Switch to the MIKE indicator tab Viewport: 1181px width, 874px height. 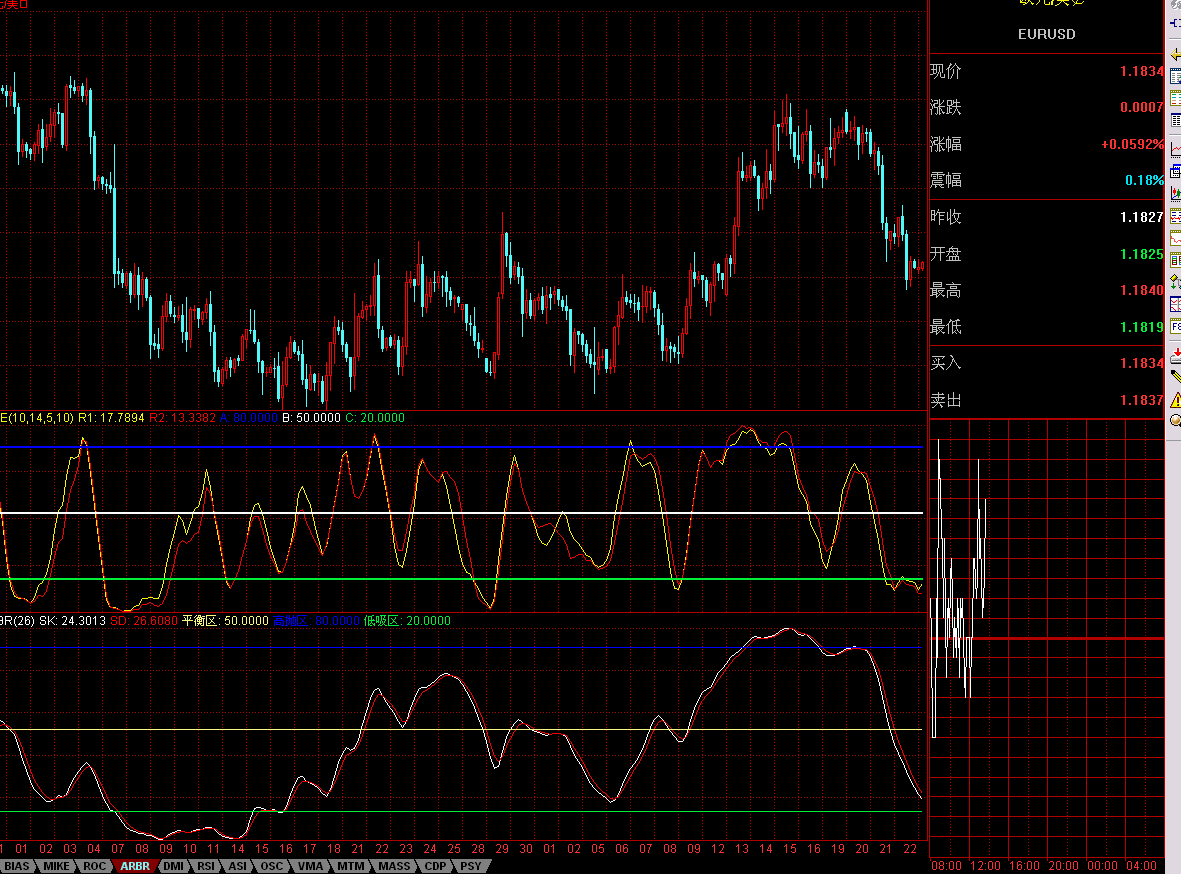point(56,866)
